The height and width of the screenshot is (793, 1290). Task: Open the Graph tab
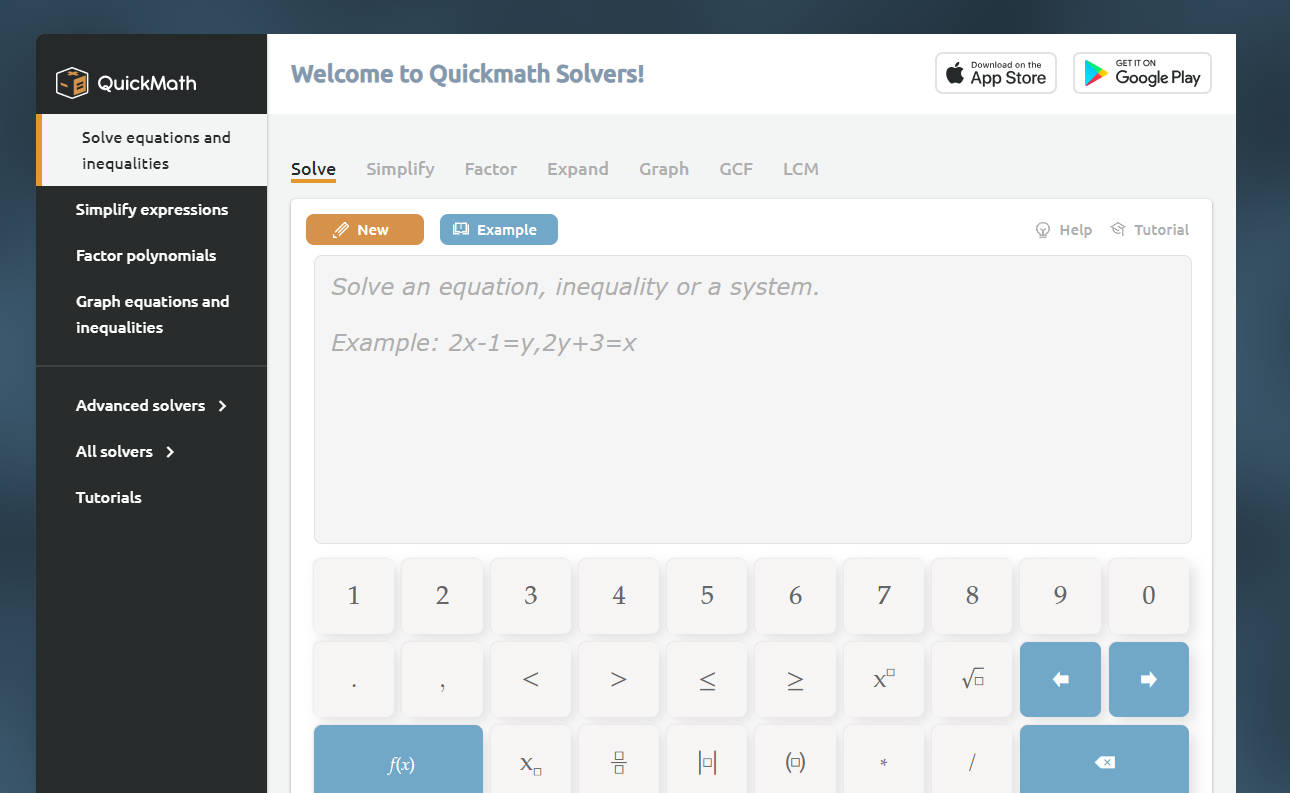click(x=664, y=168)
